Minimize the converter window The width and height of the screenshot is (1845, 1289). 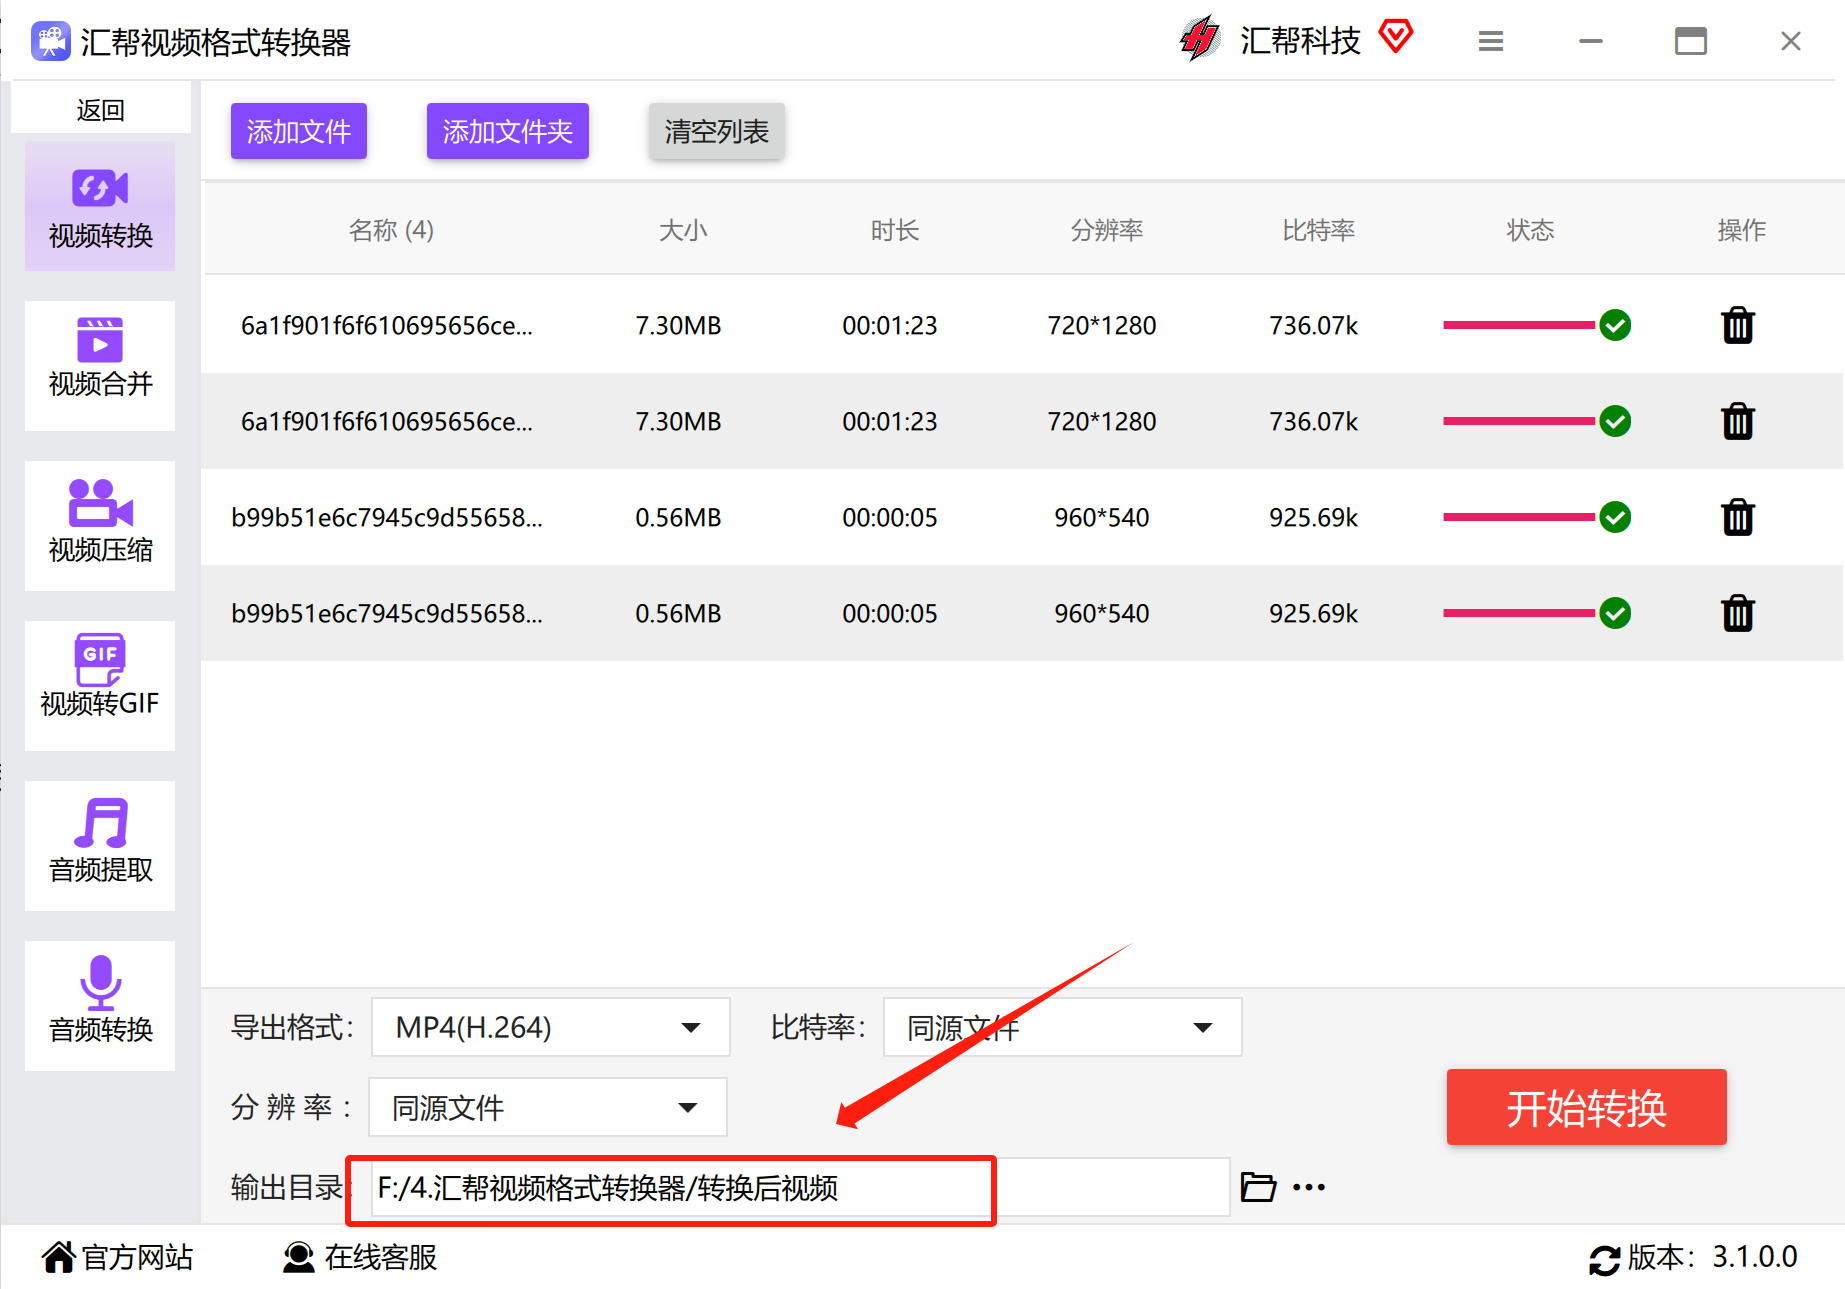(1591, 41)
